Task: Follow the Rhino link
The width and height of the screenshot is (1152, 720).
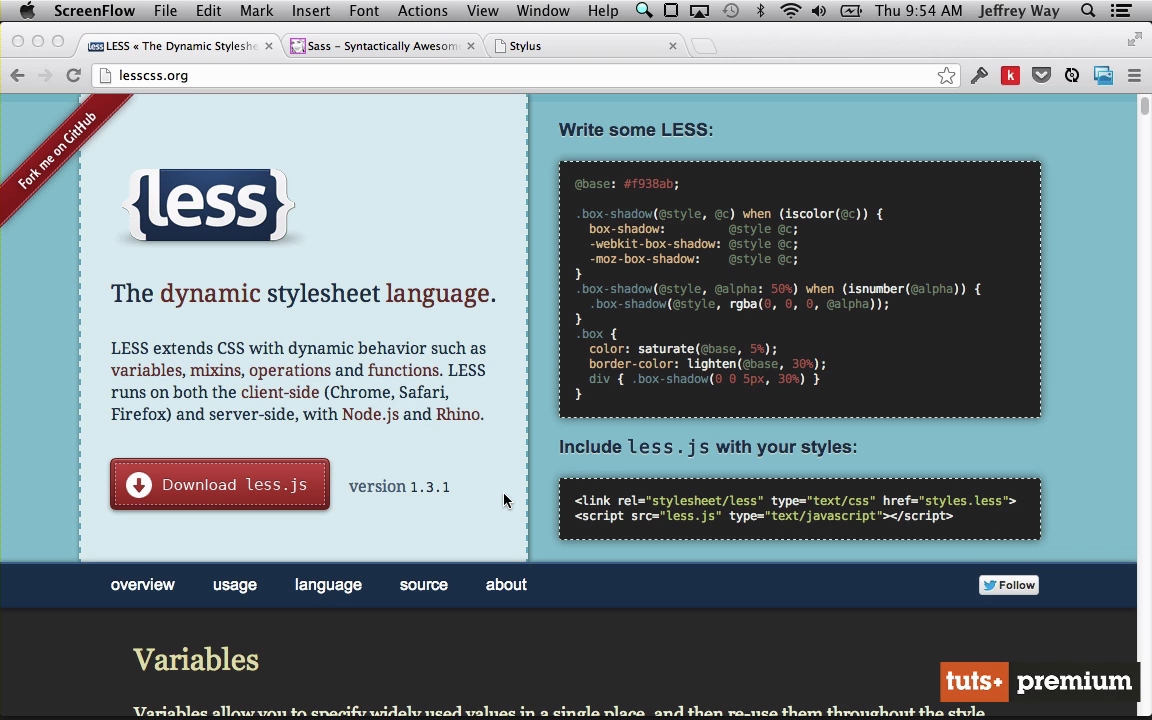Action: (x=458, y=414)
